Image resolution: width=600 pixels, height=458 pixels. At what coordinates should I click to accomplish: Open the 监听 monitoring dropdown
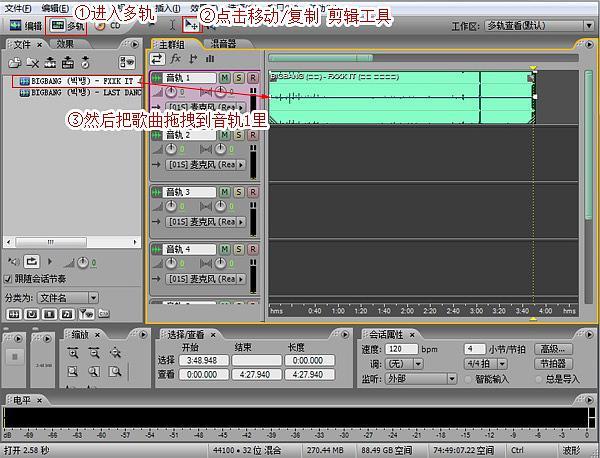[421, 379]
